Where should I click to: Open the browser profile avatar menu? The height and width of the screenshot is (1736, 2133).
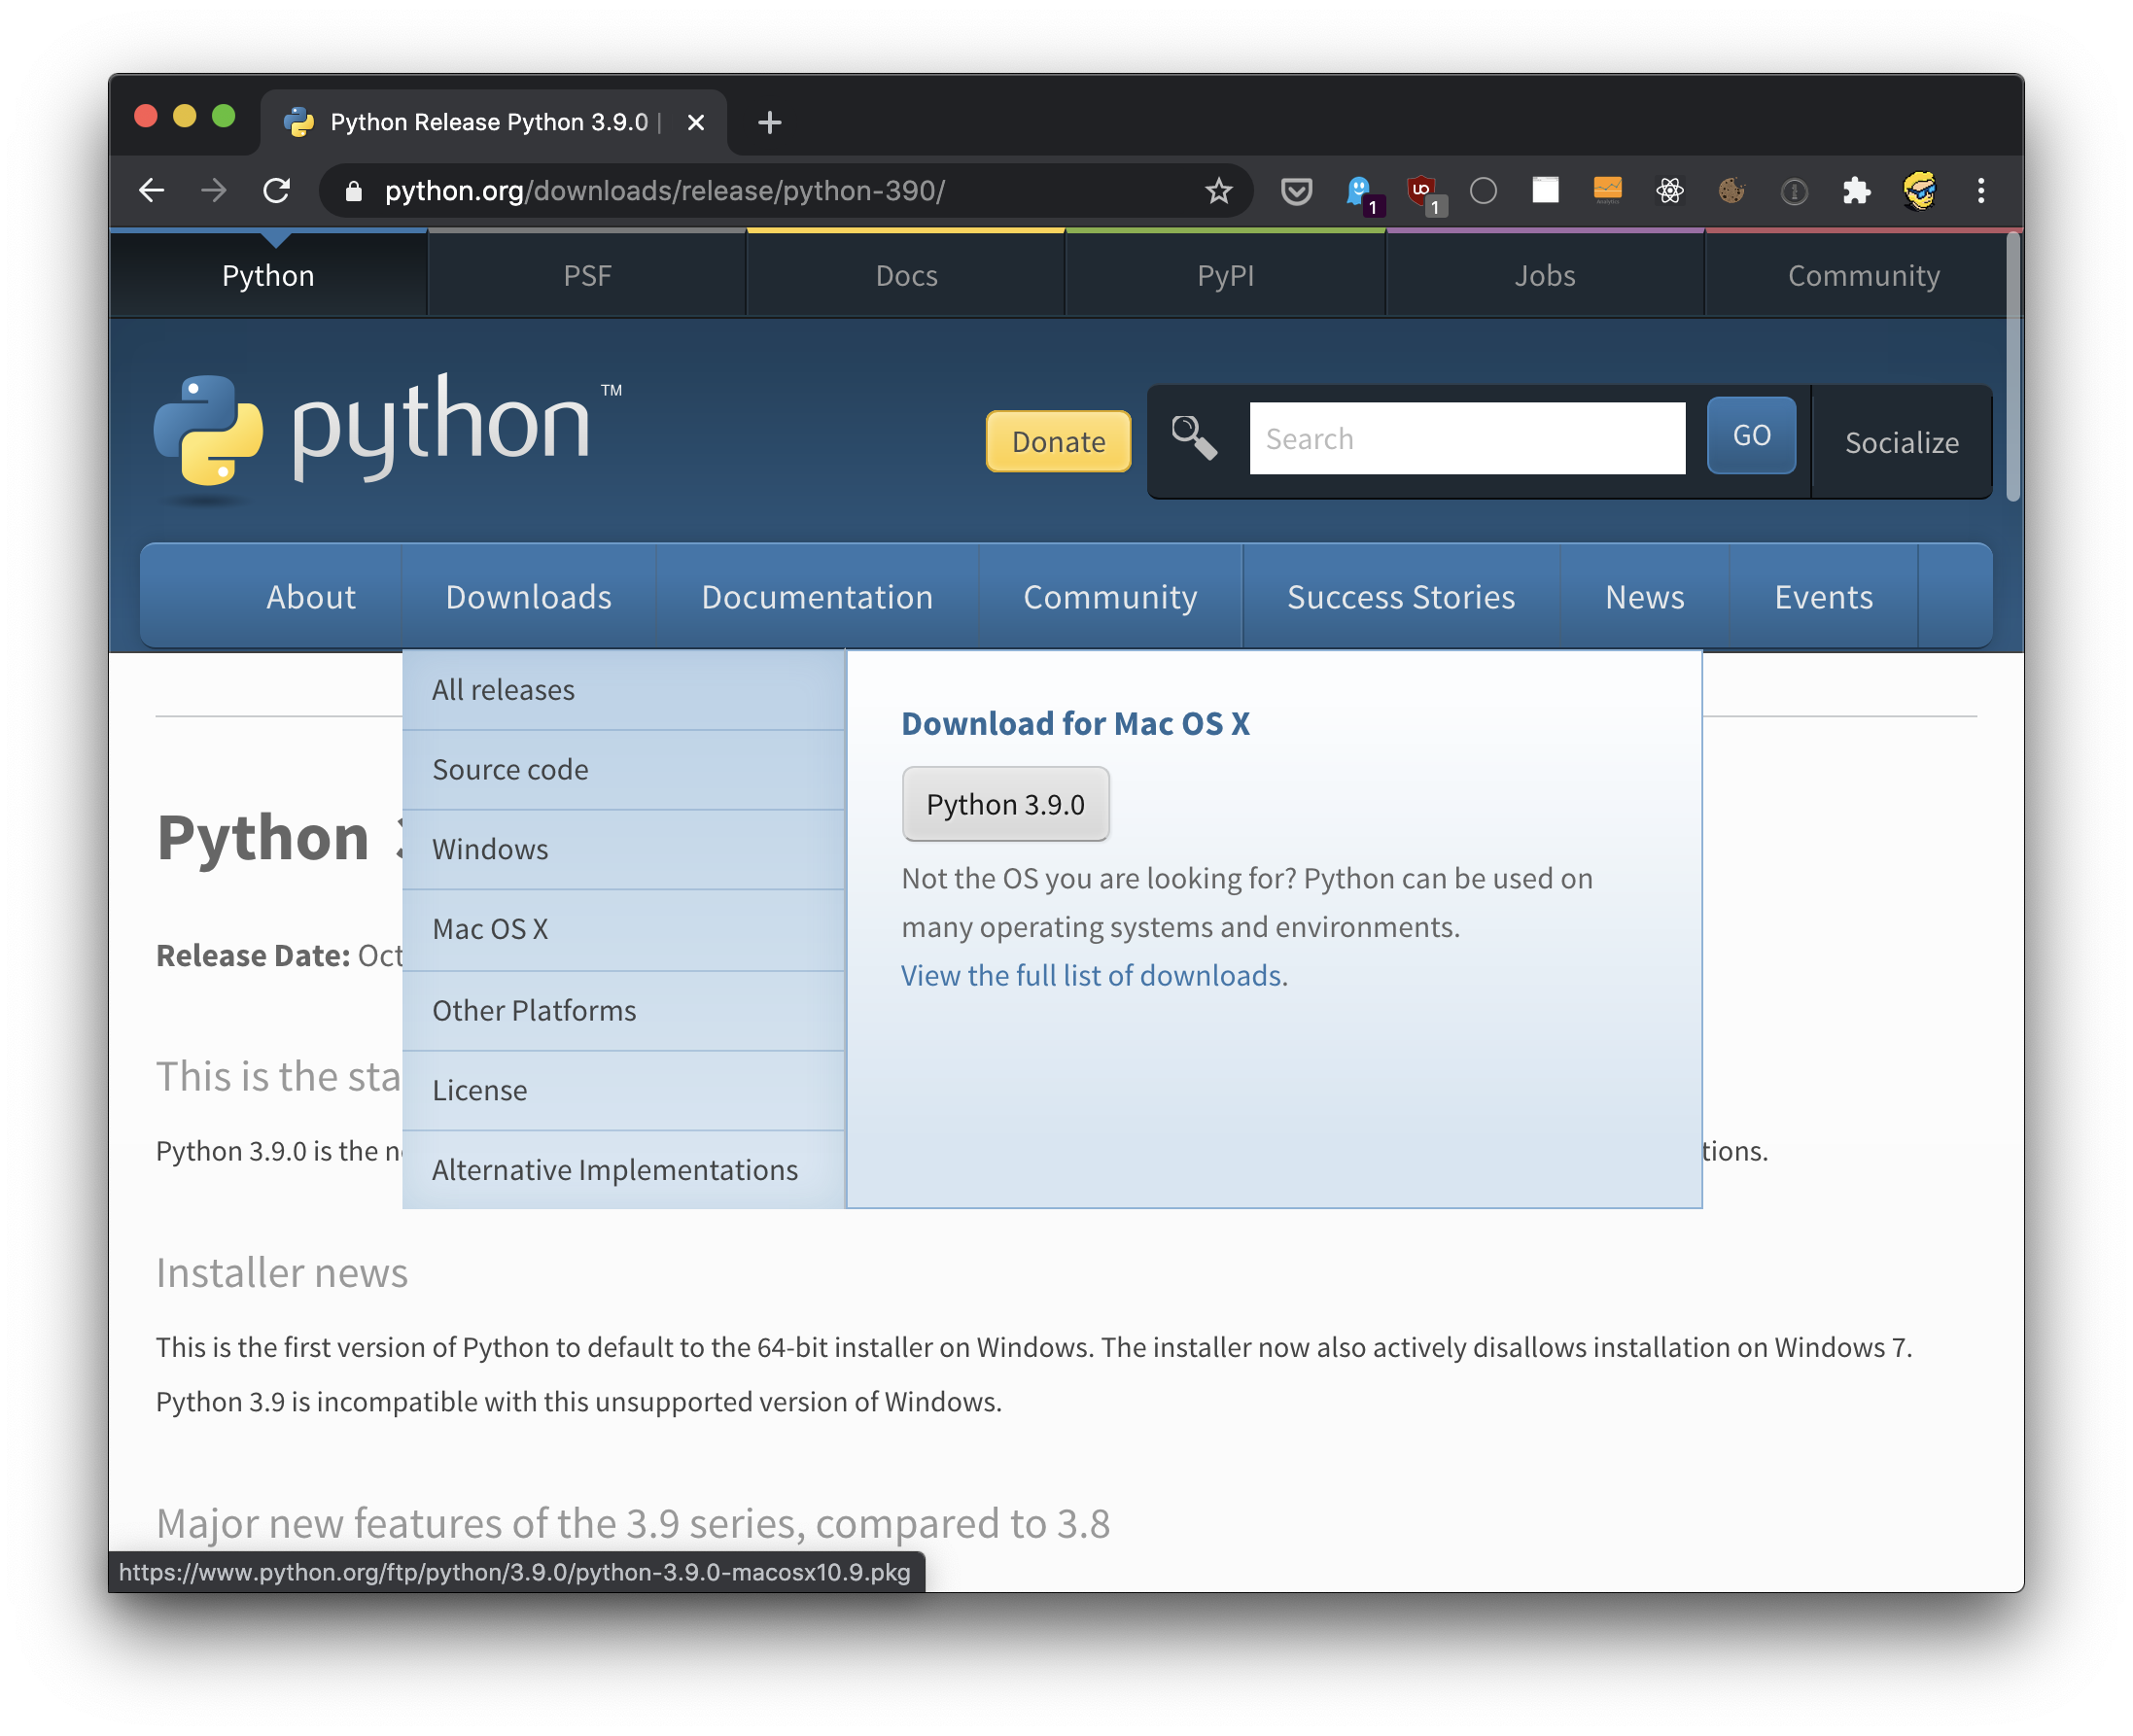click(x=1921, y=191)
